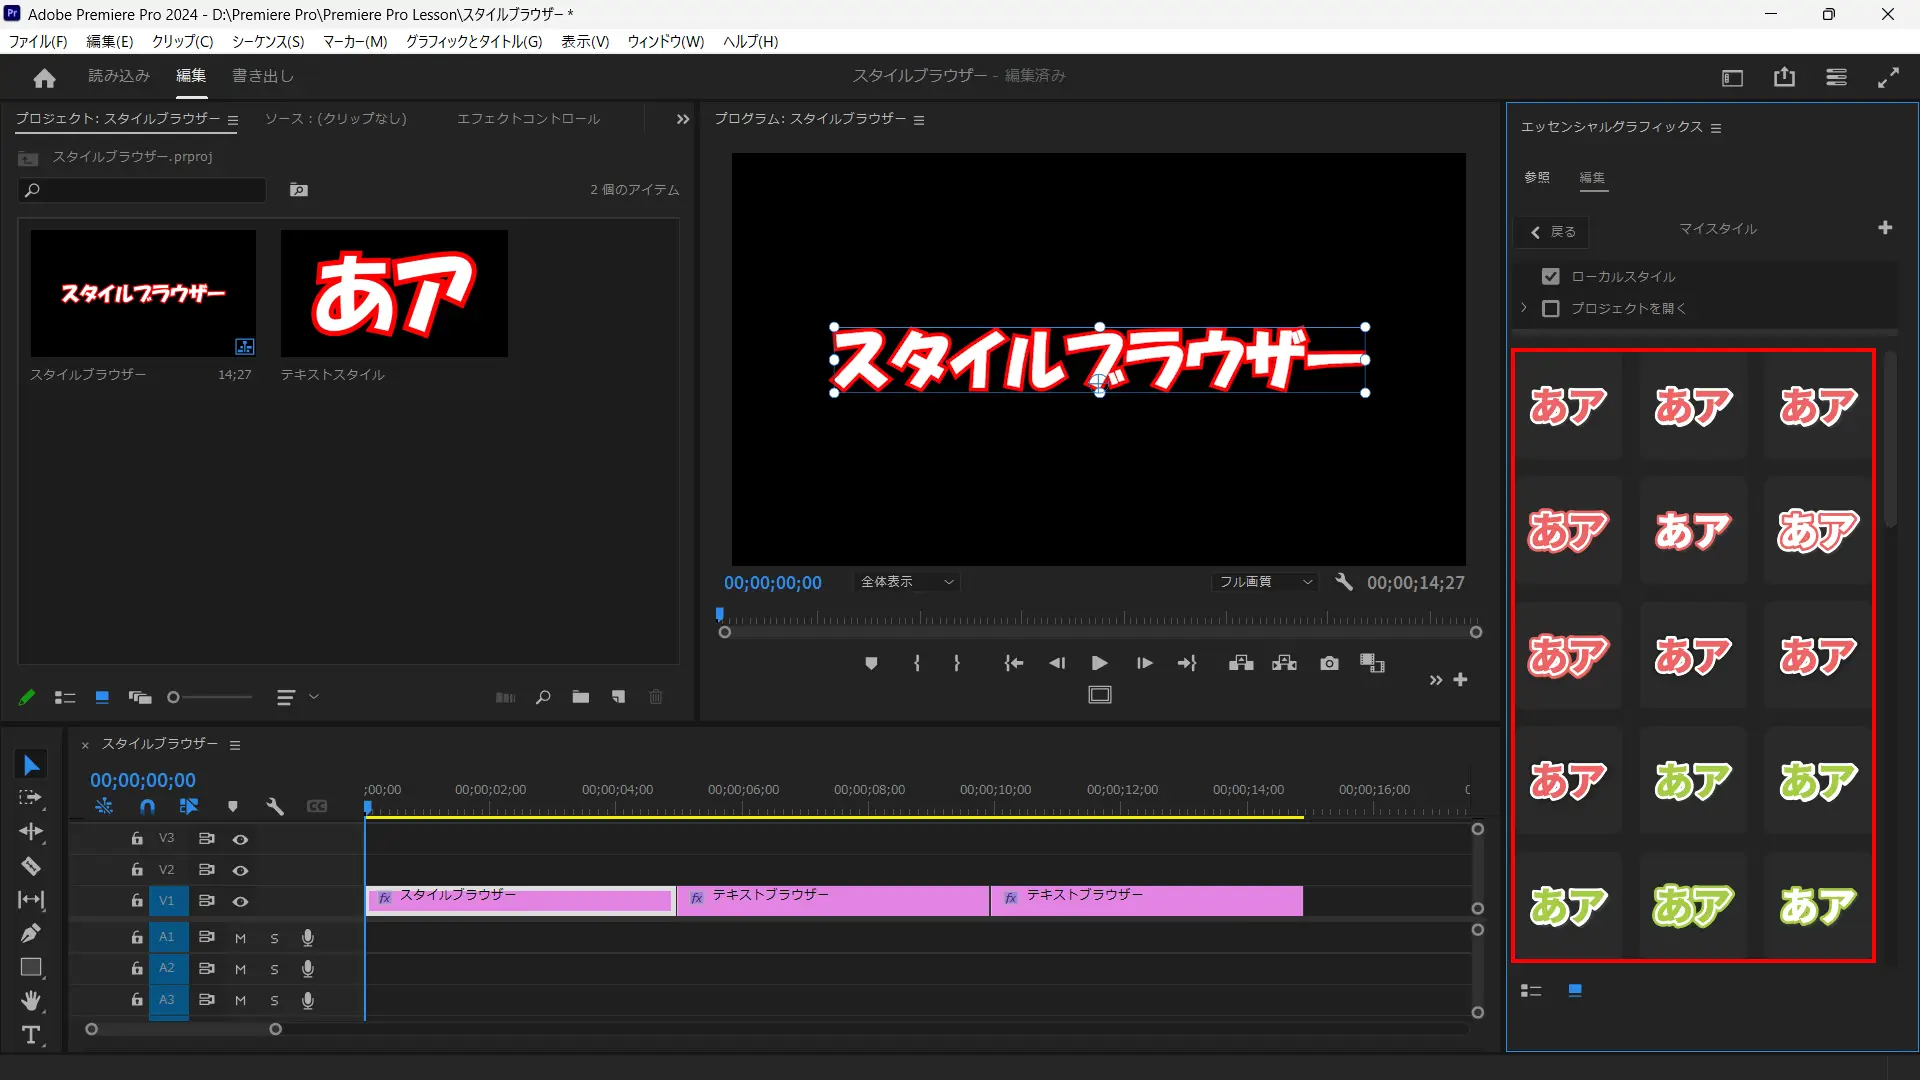Open the button editor plus in program monitor
1920x1080 pixels.
pyautogui.click(x=1460, y=680)
